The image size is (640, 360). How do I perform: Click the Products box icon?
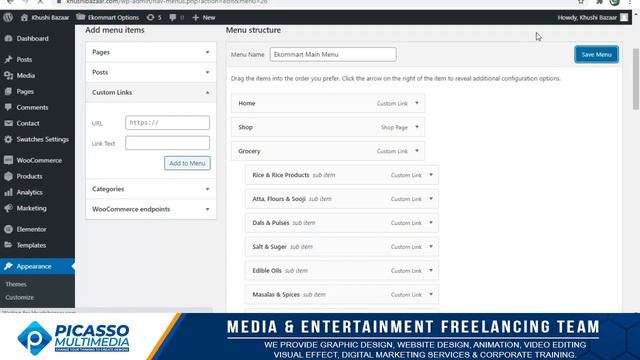coord(9,176)
